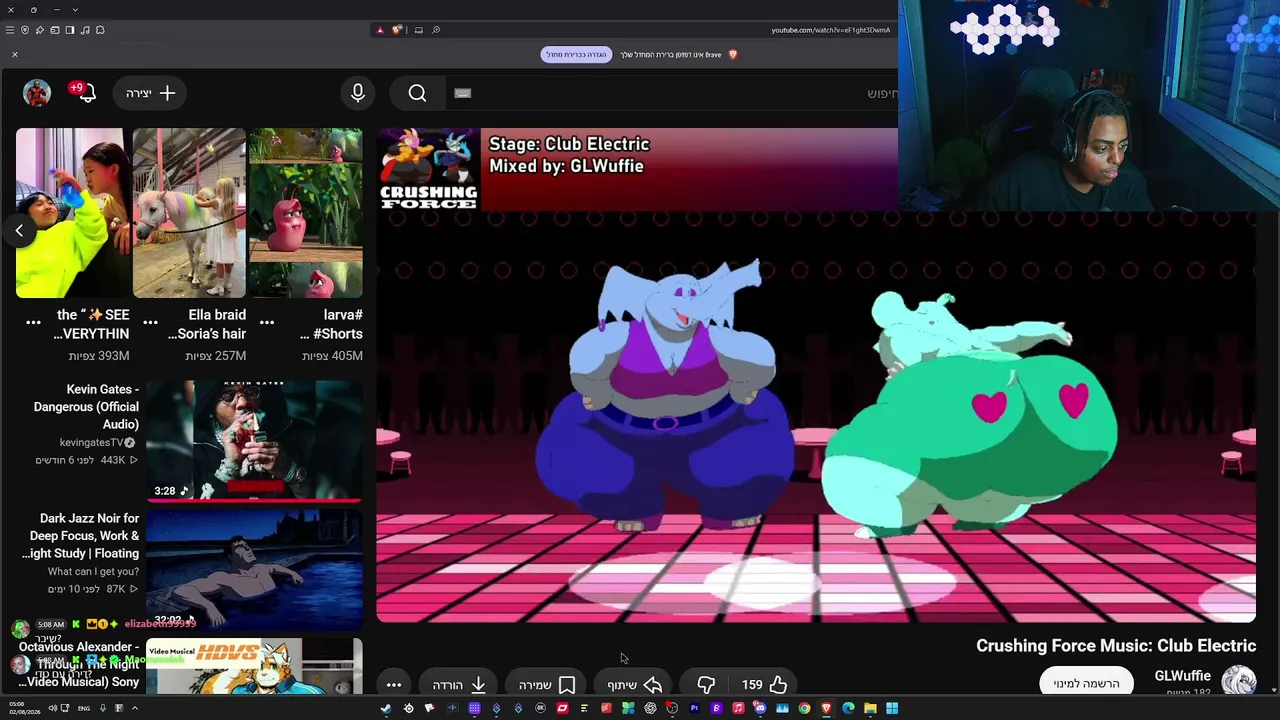Viewport: 1280px width, 720px height.
Task: Open Dark Jazz Noir video thumbnail
Action: pyautogui.click(x=254, y=570)
